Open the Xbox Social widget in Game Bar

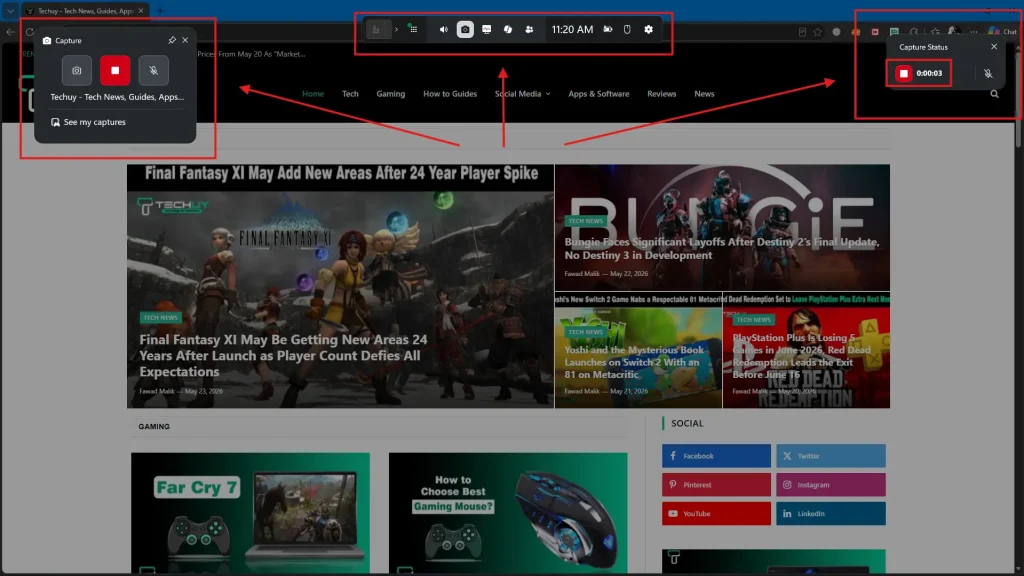pos(529,29)
